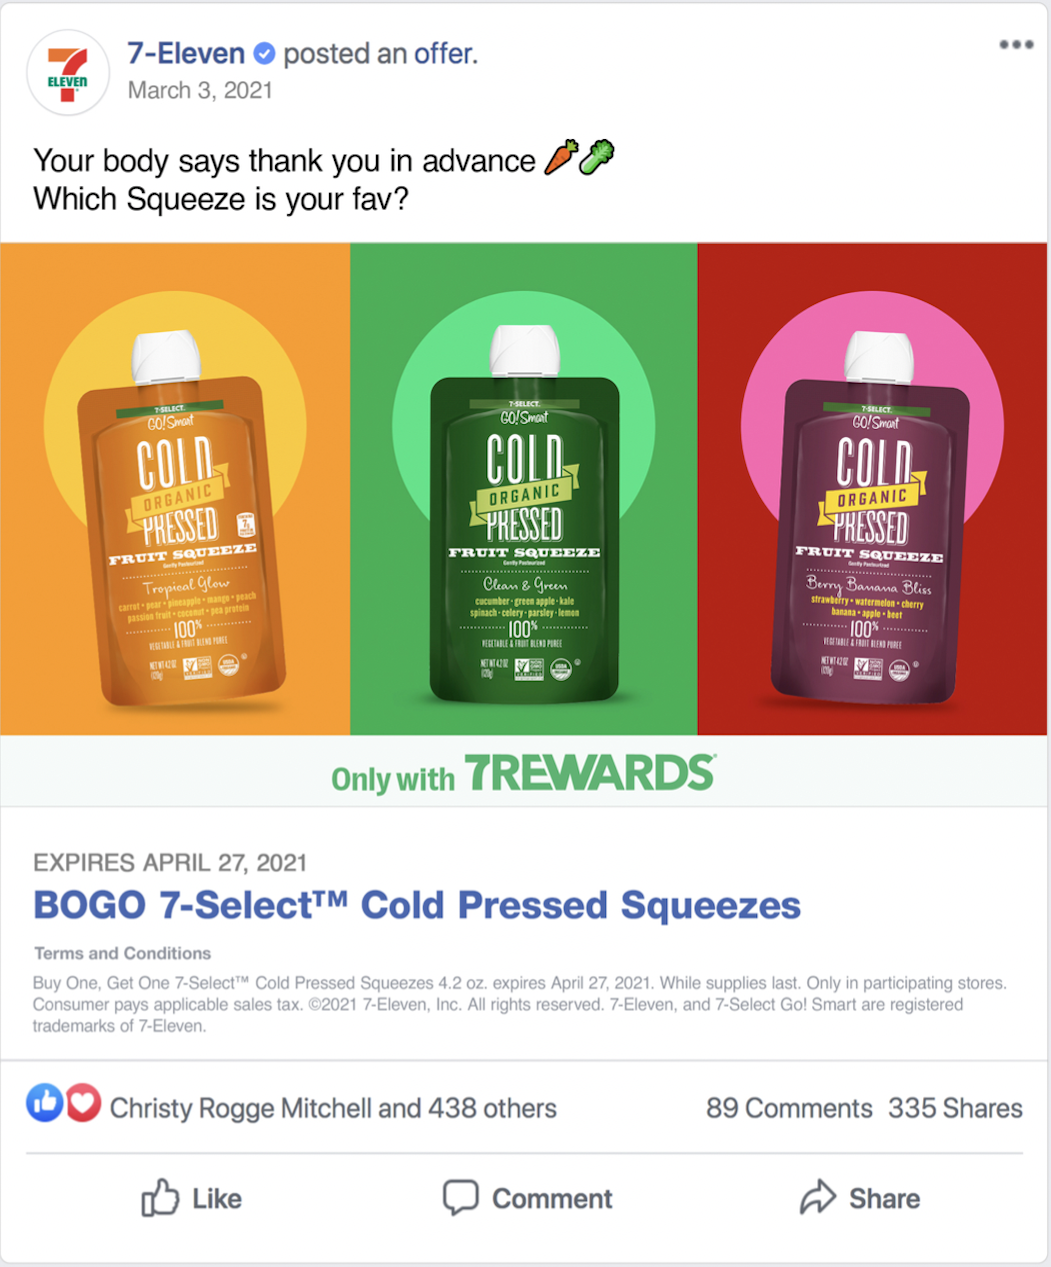
Task: Open the 89 Comments list
Action: 789,1108
